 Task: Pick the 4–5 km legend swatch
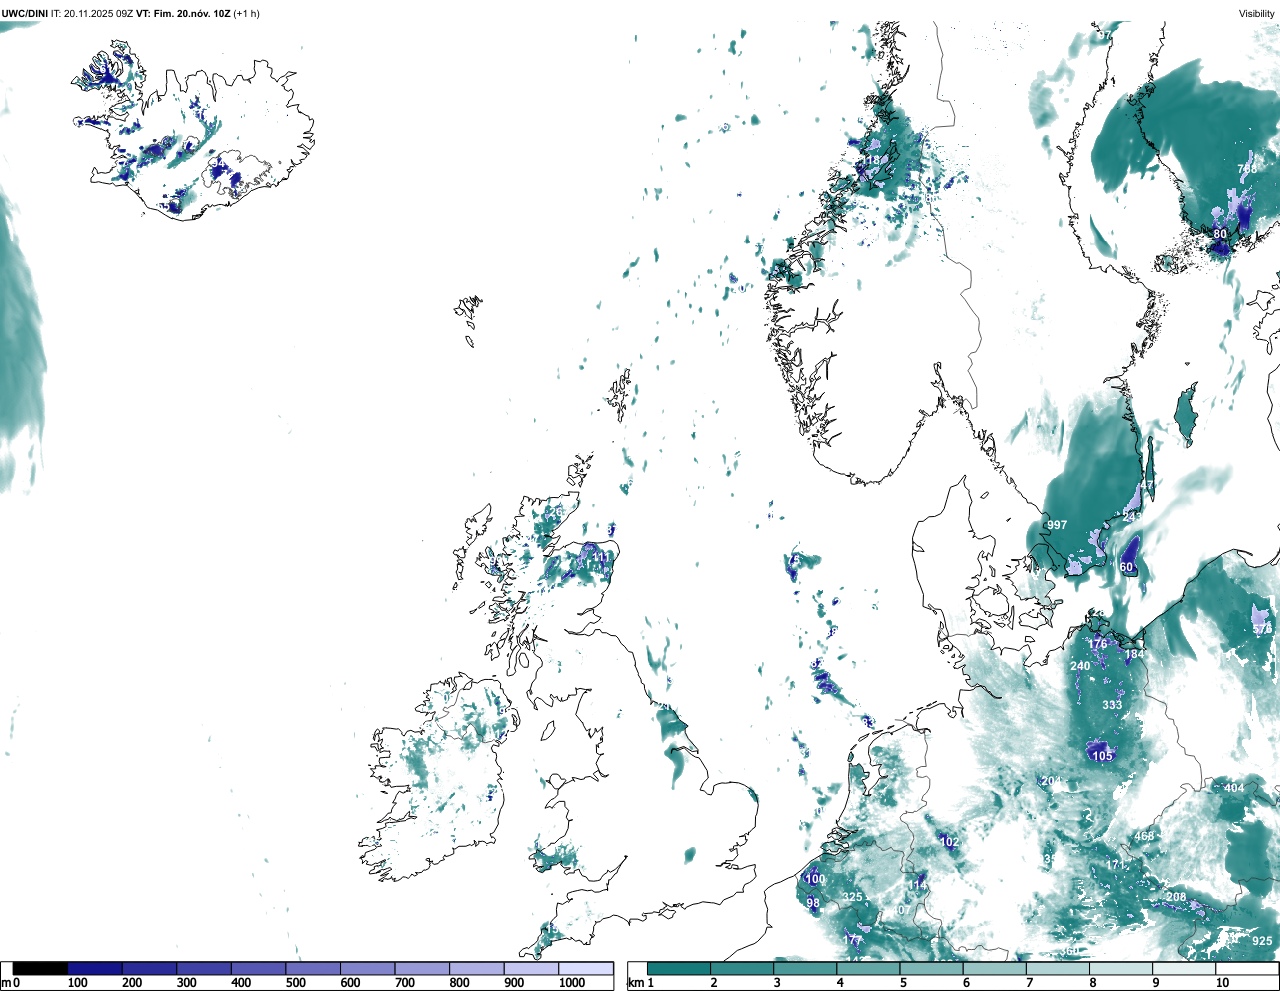pyautogui.click(x=868, y=969)
